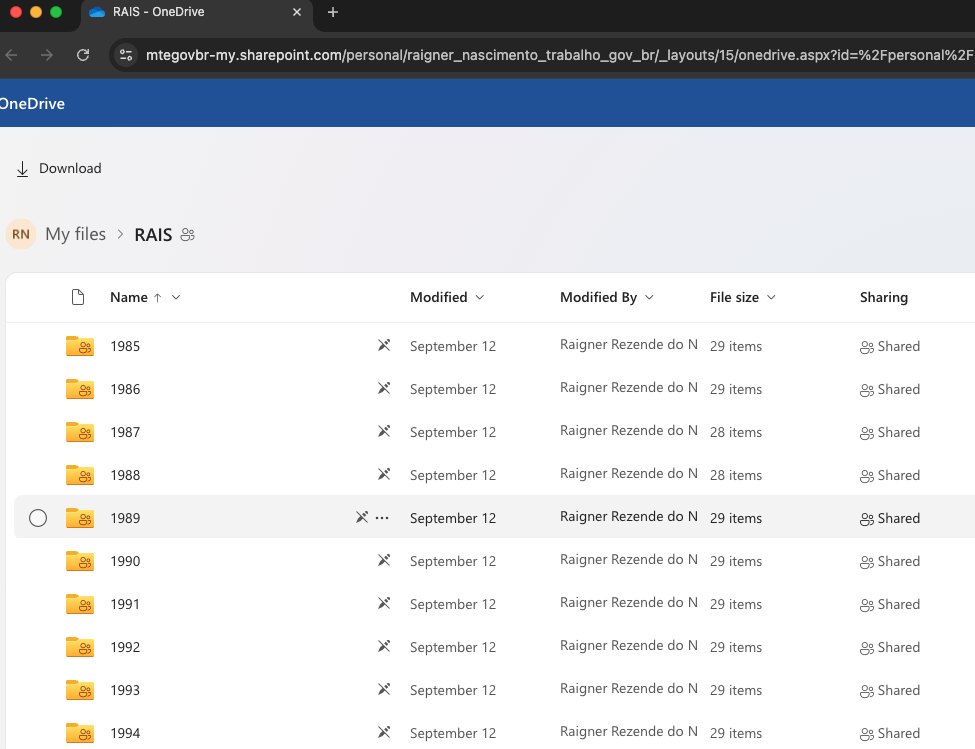Expand the Name column dropdown chevron
This screenshot has height=749, width=975.
(177, 298)
